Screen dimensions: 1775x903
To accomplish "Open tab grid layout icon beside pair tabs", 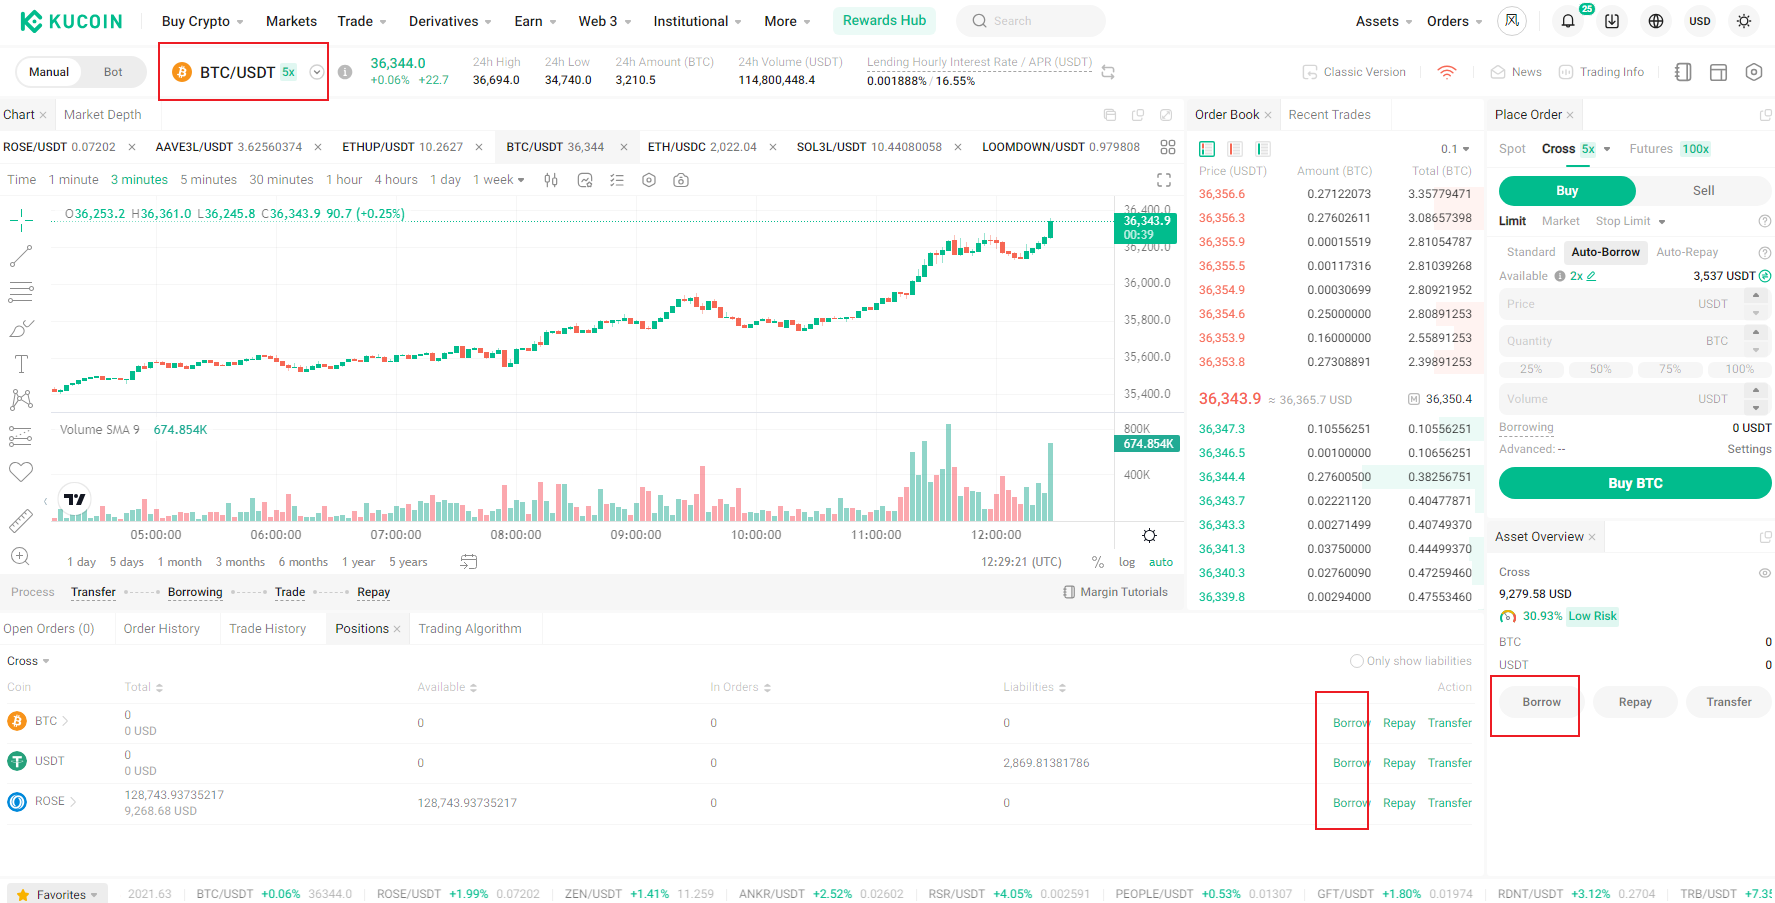I will click(1168, 147).
